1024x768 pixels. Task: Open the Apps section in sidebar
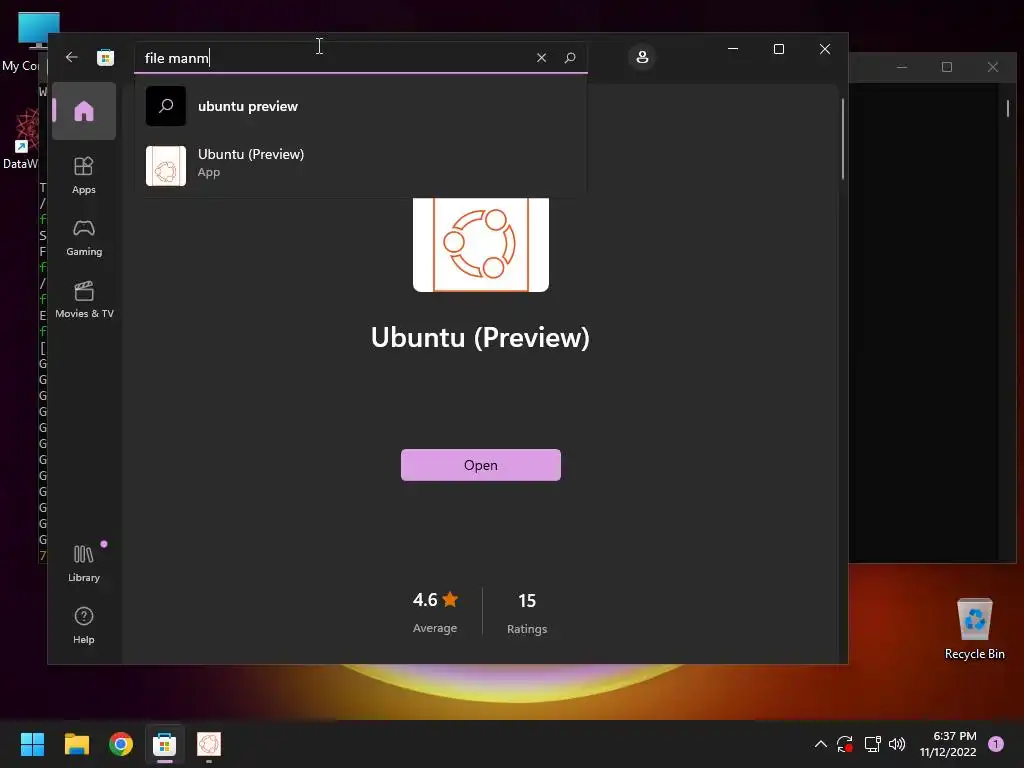coord(84,176)
